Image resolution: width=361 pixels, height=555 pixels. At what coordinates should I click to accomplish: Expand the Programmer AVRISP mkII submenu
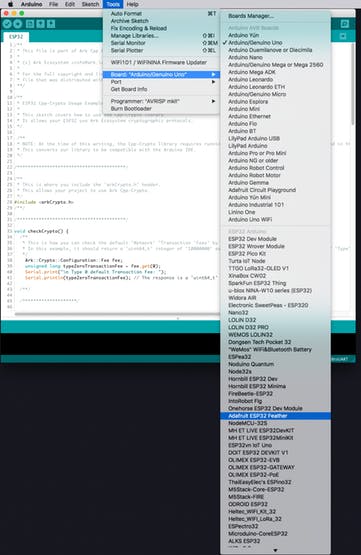[x=161, y=101]
